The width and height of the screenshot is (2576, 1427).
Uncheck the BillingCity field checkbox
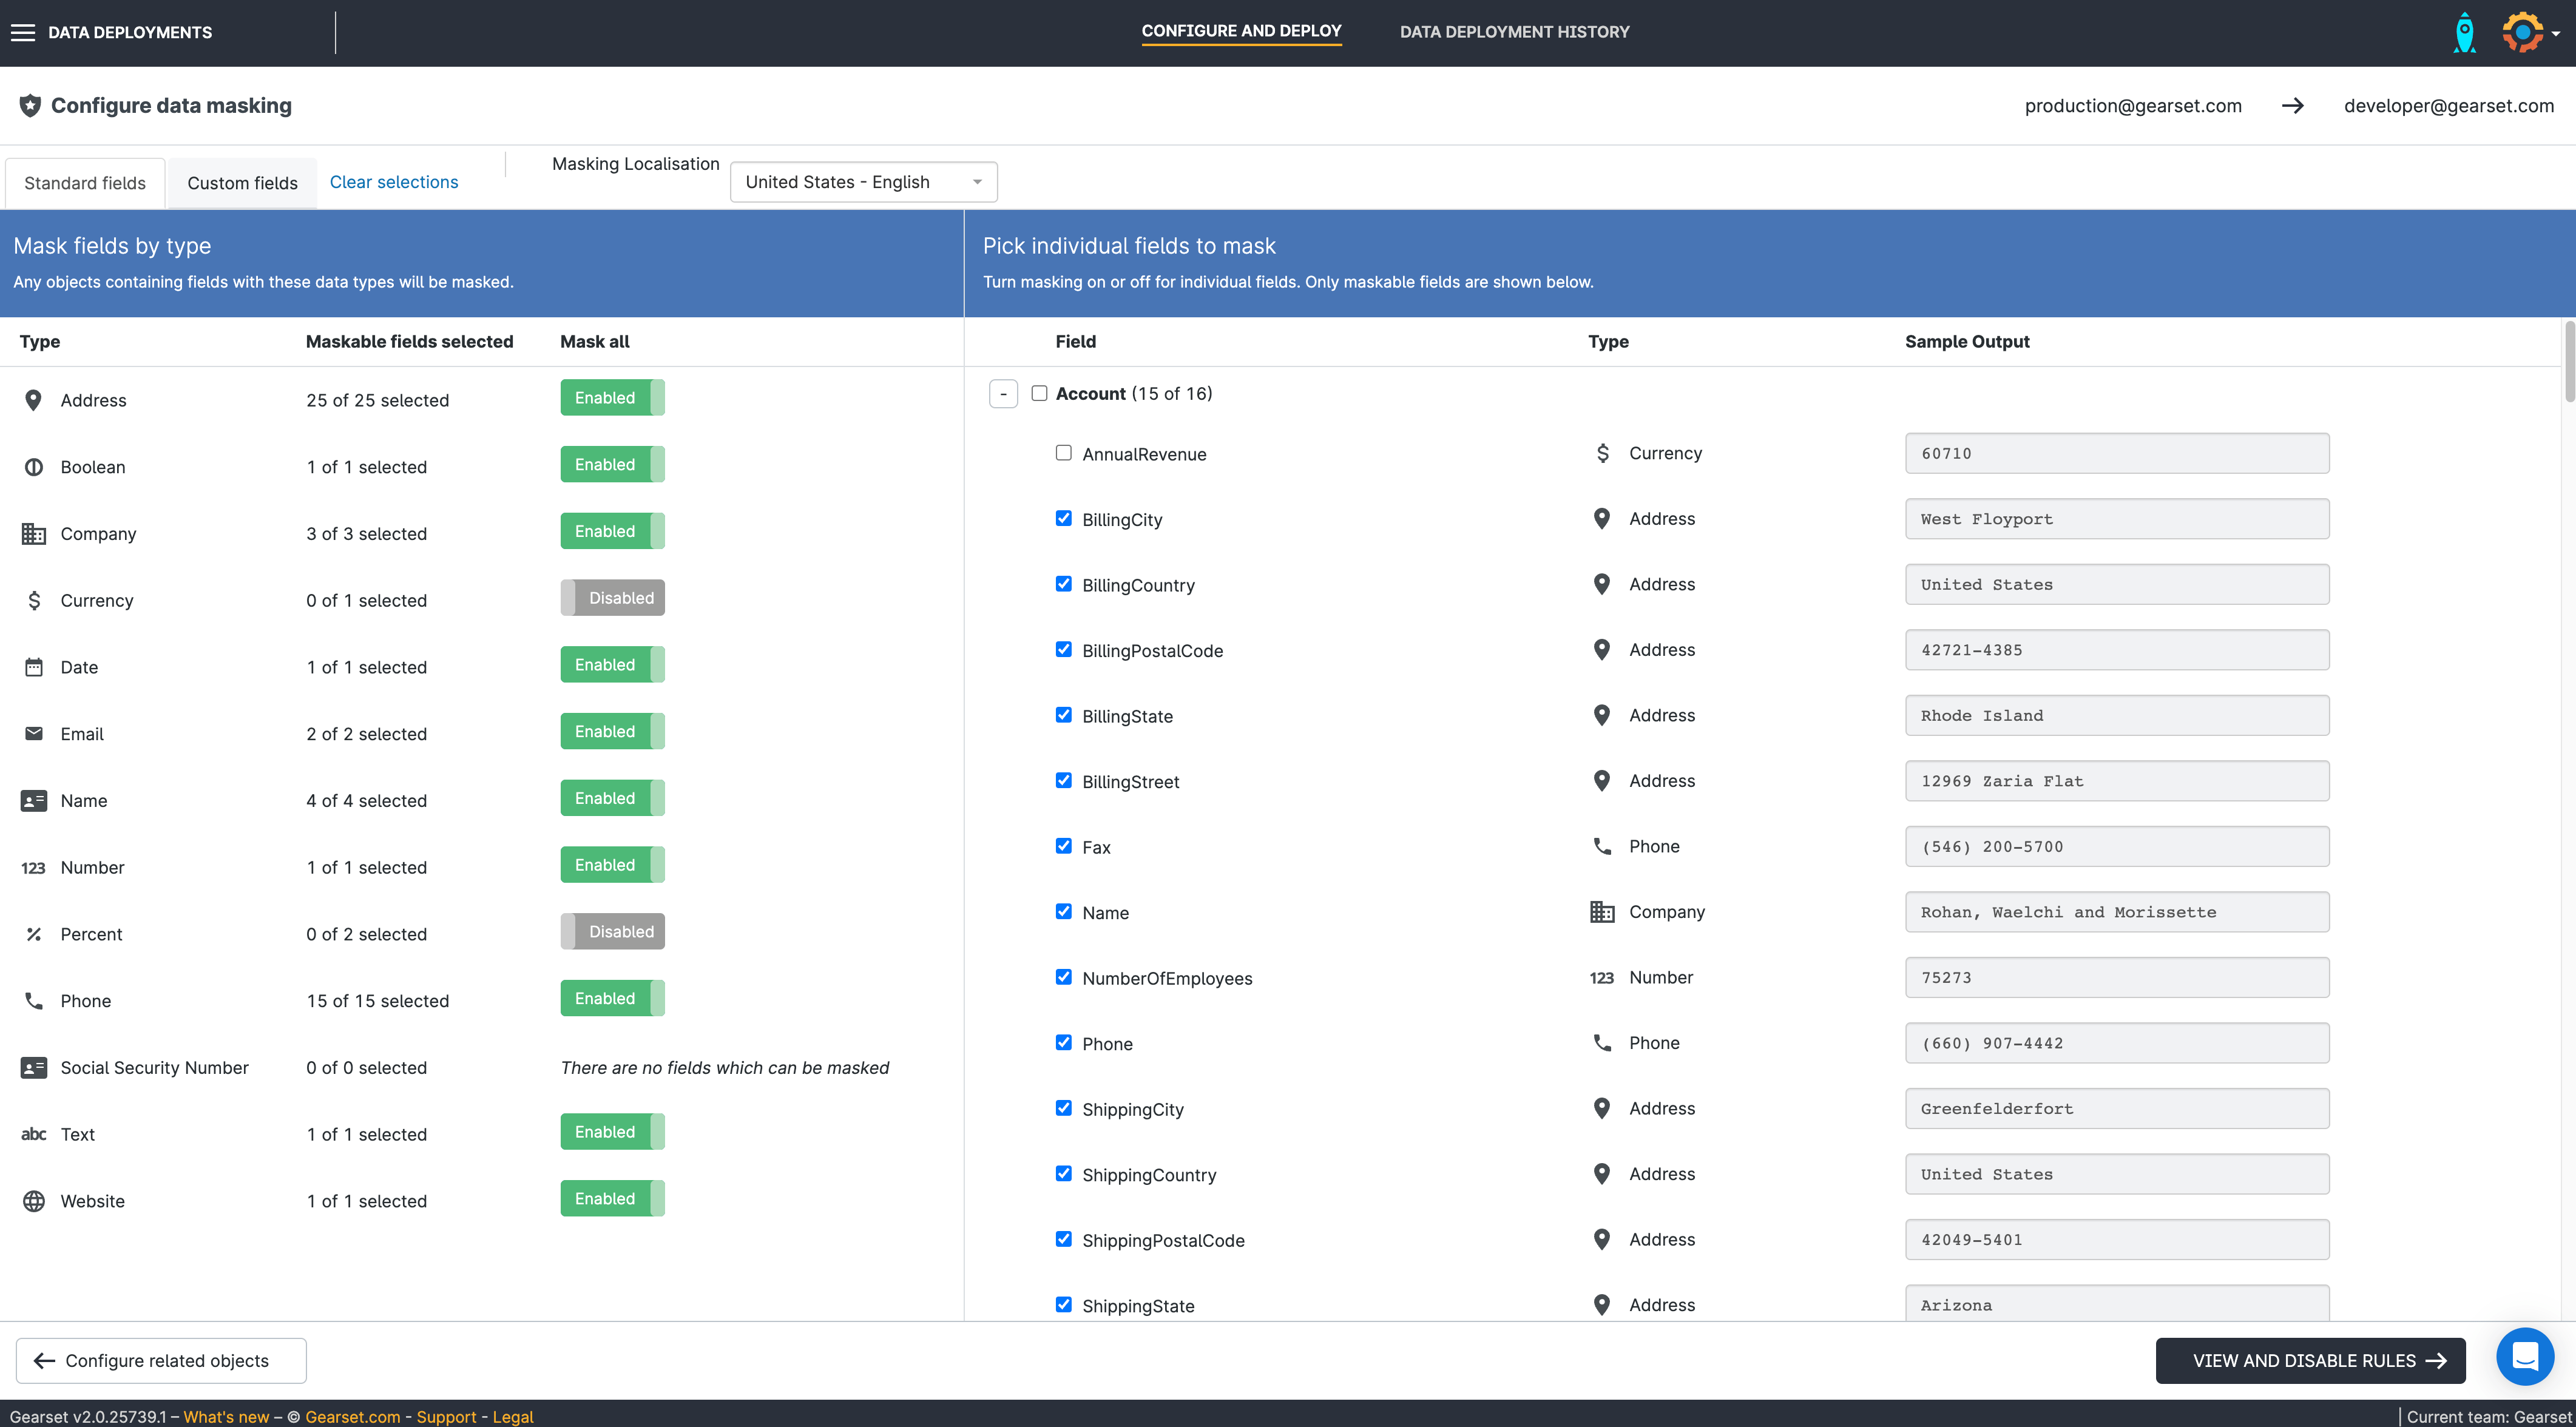tap(1063, 518)
